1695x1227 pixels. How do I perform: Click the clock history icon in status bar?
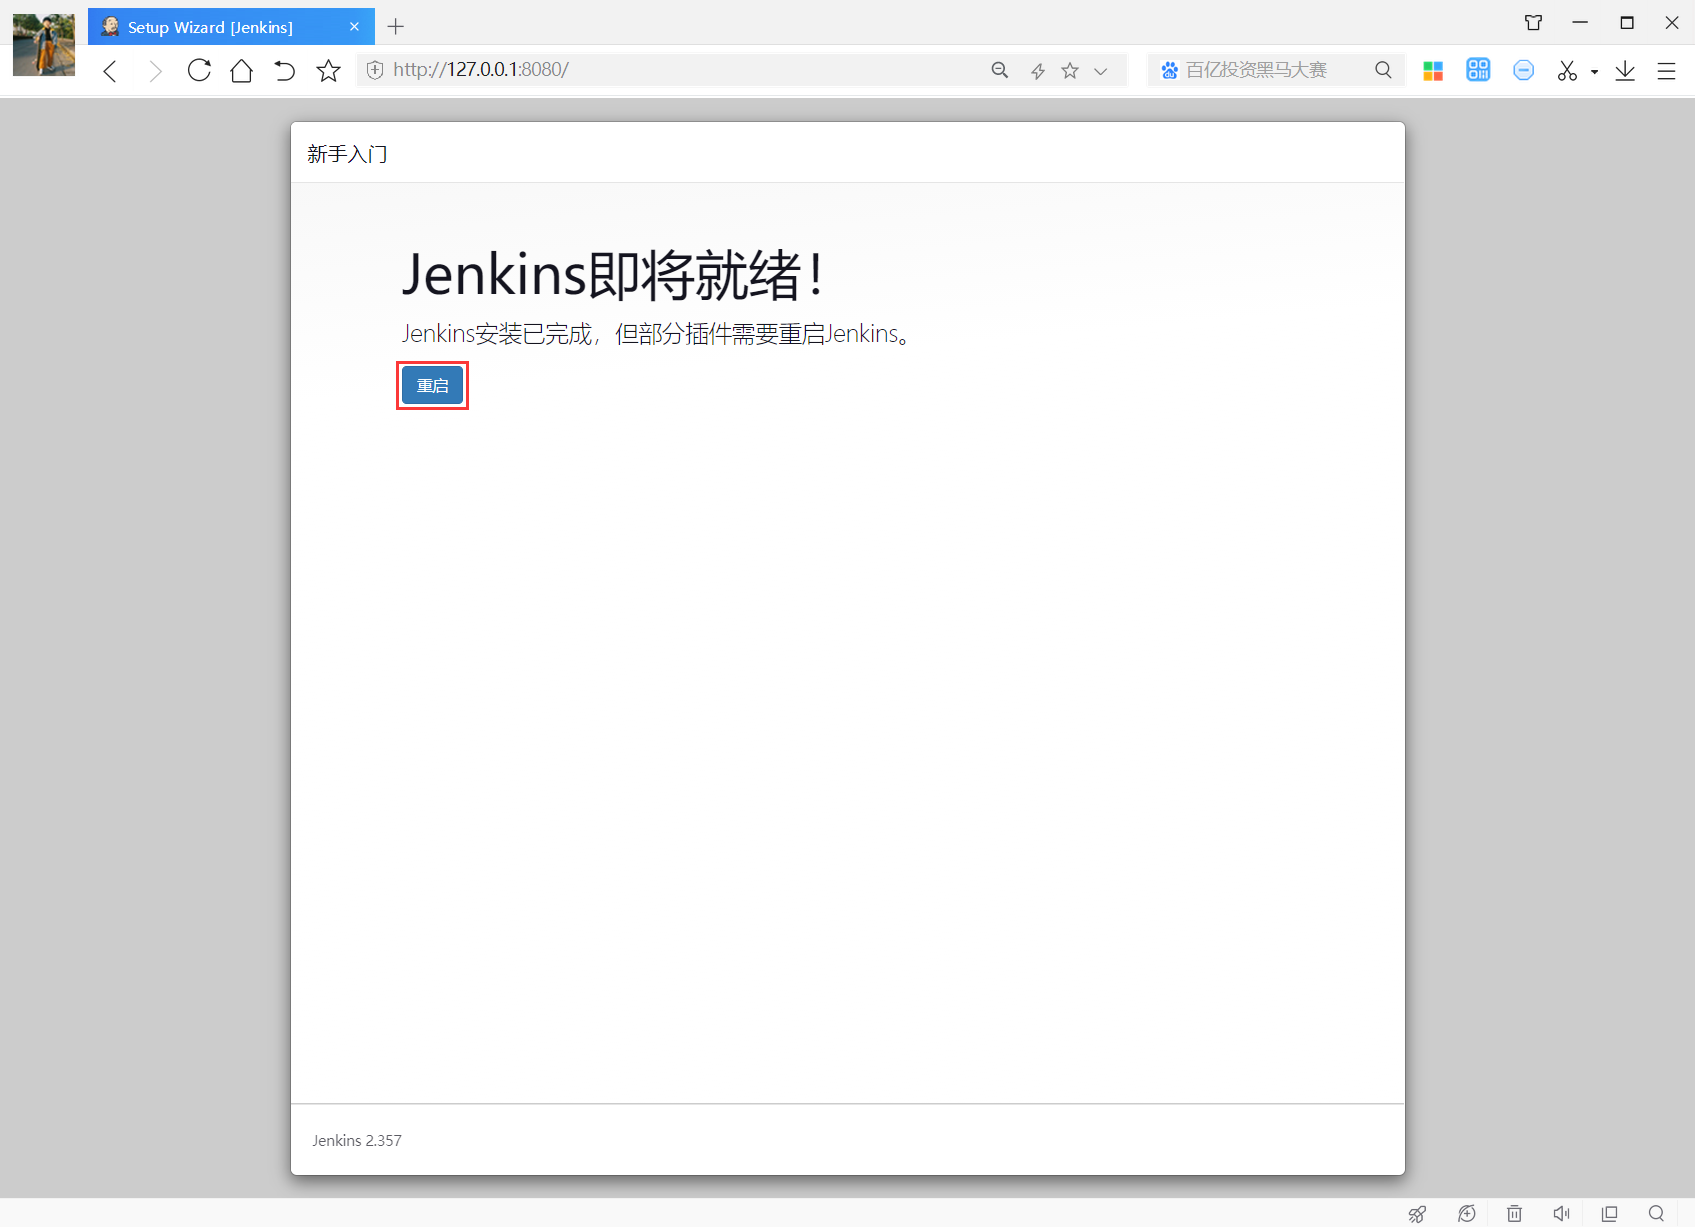pos(1467,1214)
